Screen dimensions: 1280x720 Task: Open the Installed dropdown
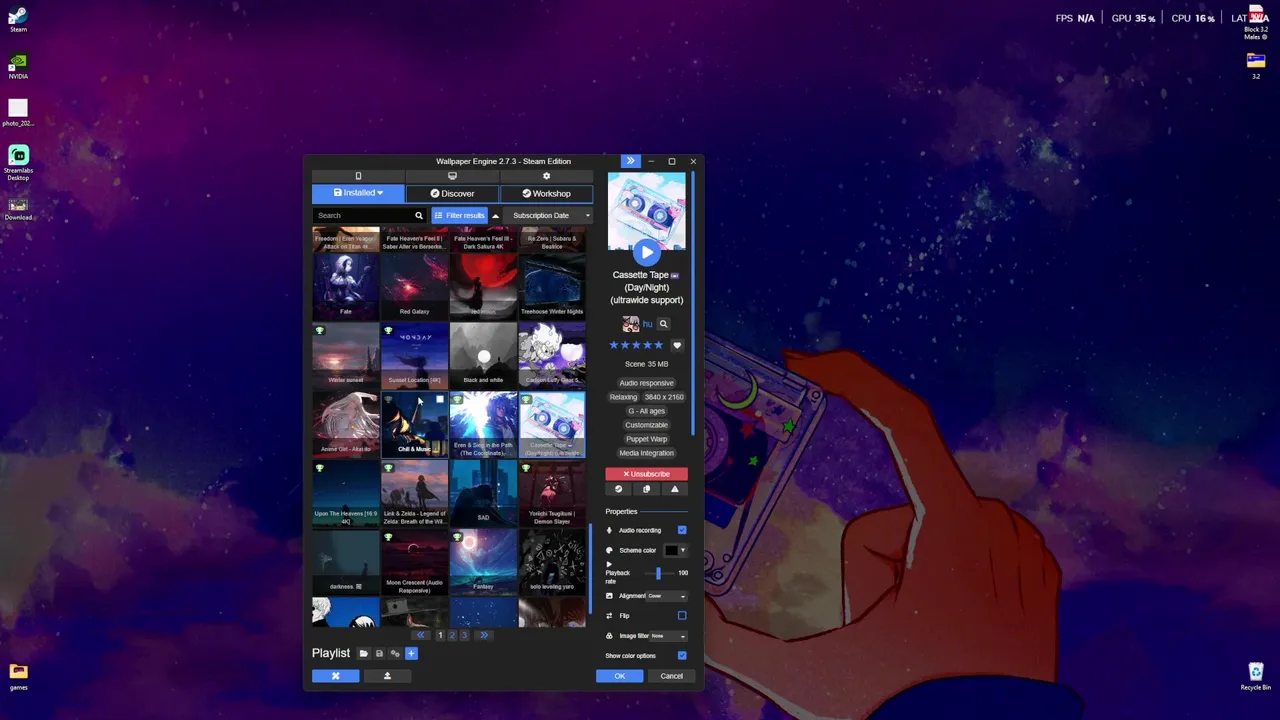(x=358, y=193)
